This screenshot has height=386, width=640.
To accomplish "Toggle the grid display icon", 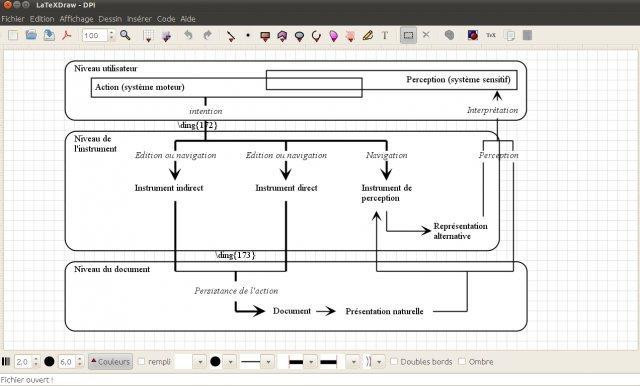I will pyautogui.click(x=149, y=36).
